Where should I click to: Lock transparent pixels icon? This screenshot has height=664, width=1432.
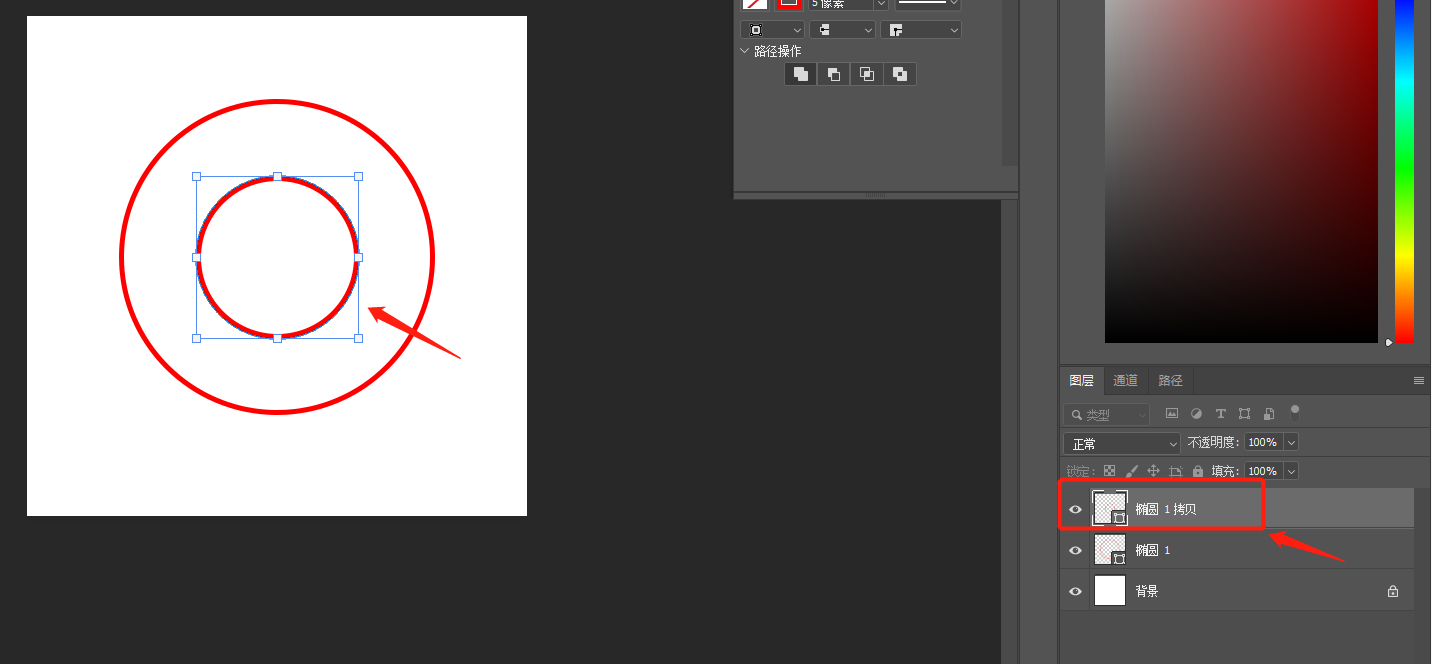1109,471
